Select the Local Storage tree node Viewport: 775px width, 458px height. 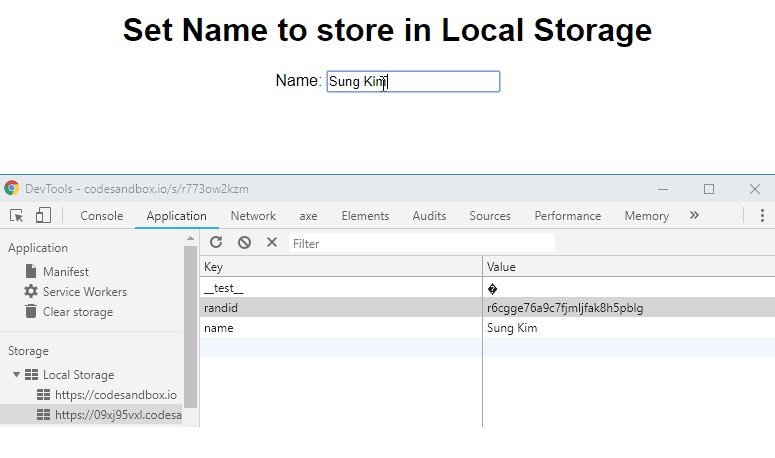(x=78, y=375)
